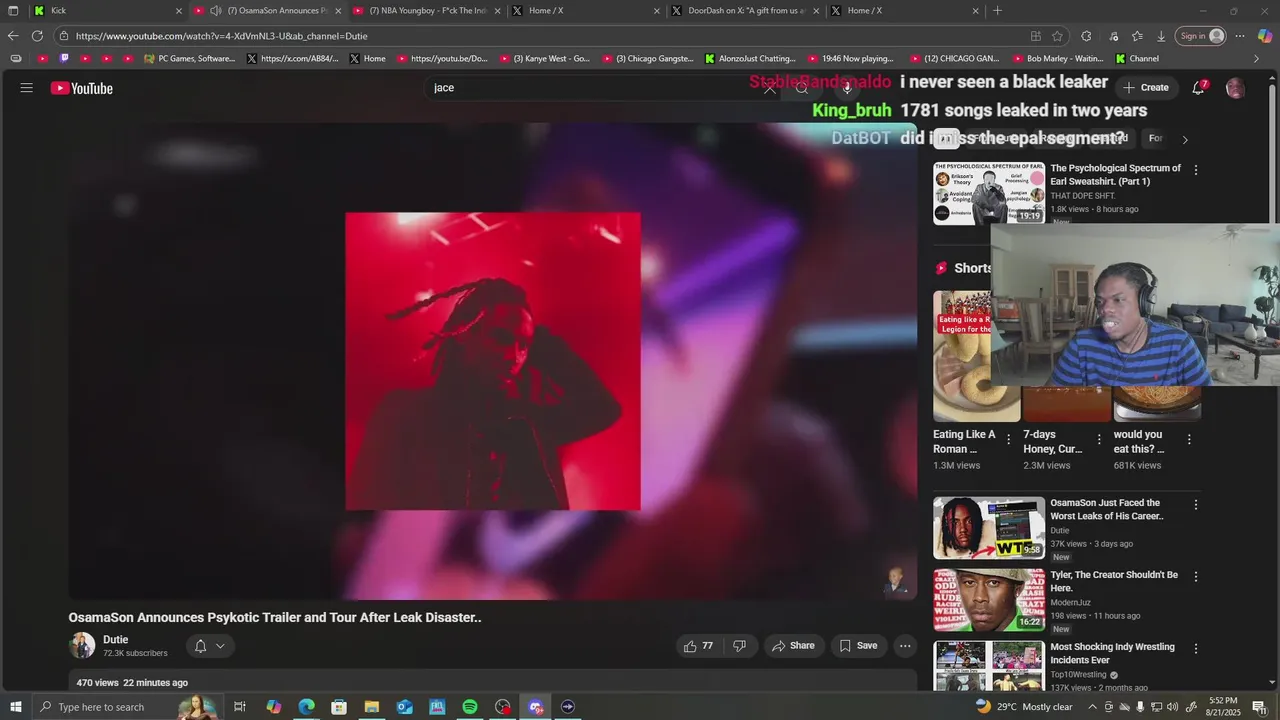Open the AlonzoJust Chatting bookmark
1280x720 pixels.
[750, 59]
